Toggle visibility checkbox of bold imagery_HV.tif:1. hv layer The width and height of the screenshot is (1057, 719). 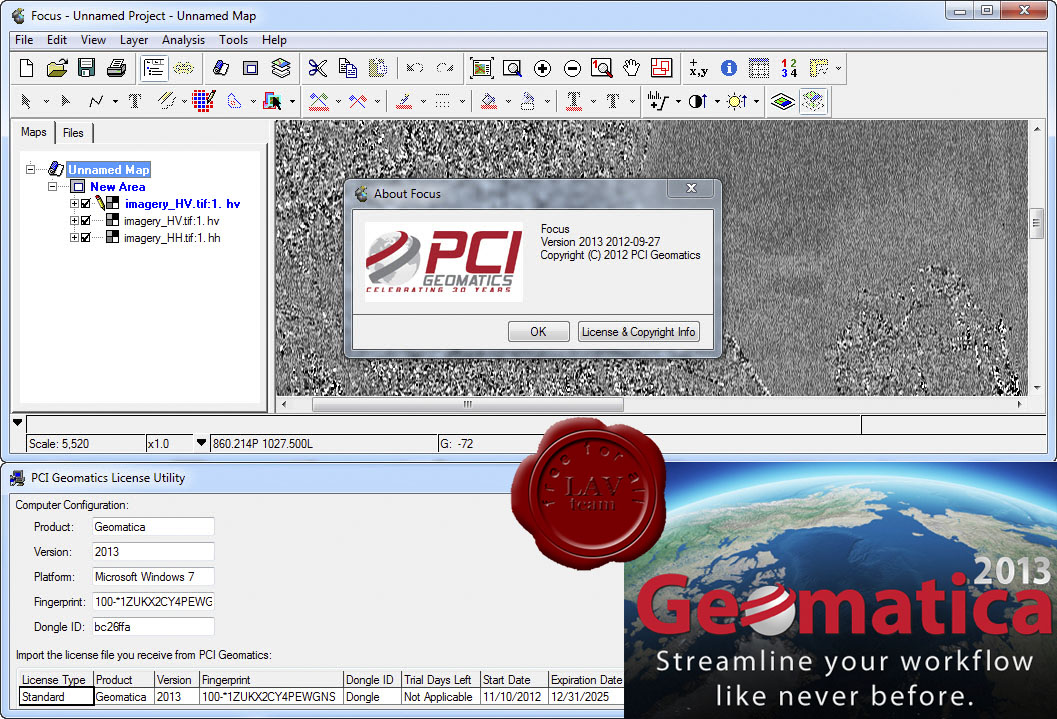tap(86, 204)
